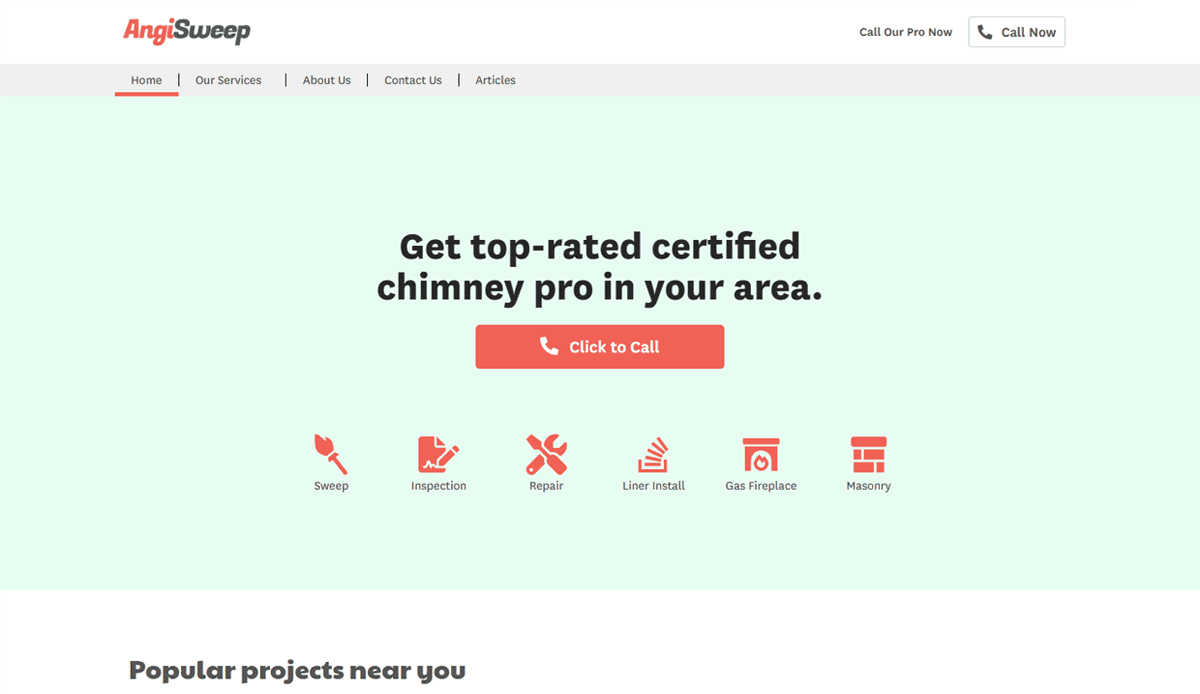Click the phone icon in Click to Call
Image resolution: width=1200 pixels, height=694 pixels.
pos(549,346)
